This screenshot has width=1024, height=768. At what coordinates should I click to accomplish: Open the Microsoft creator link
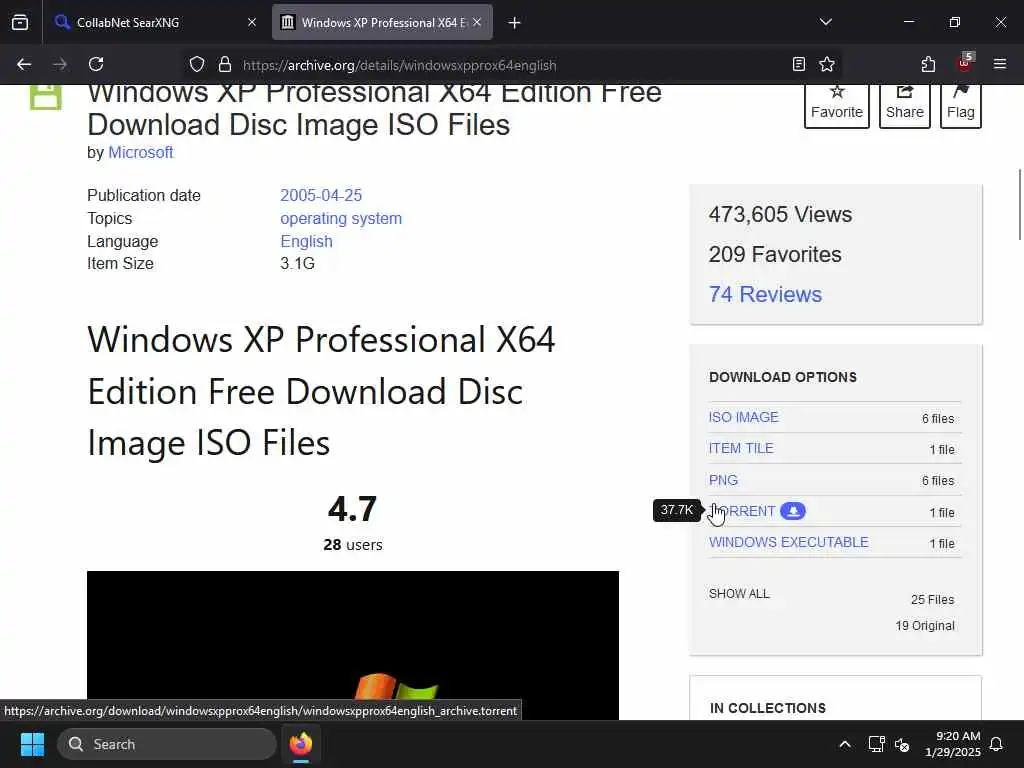(140, 152)
